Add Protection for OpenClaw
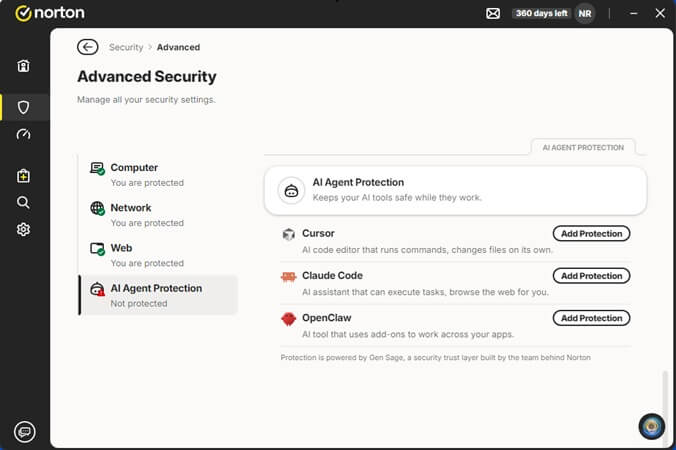 [x=591, y=318]
